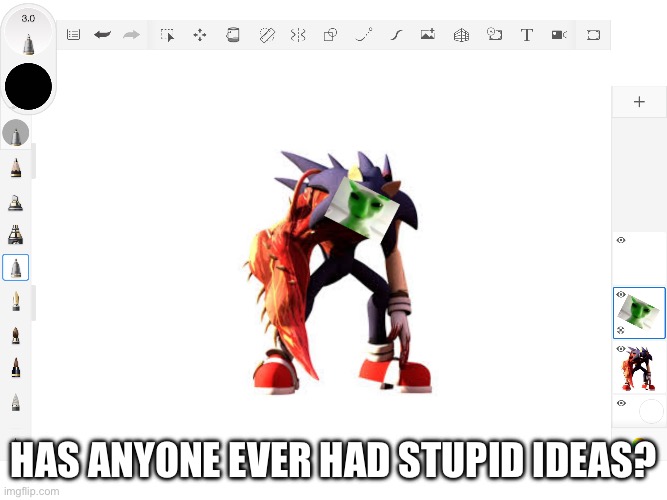Add a new layer with plus
The image size is (667, 500).
pyautogui.click(x=639, y=102)
